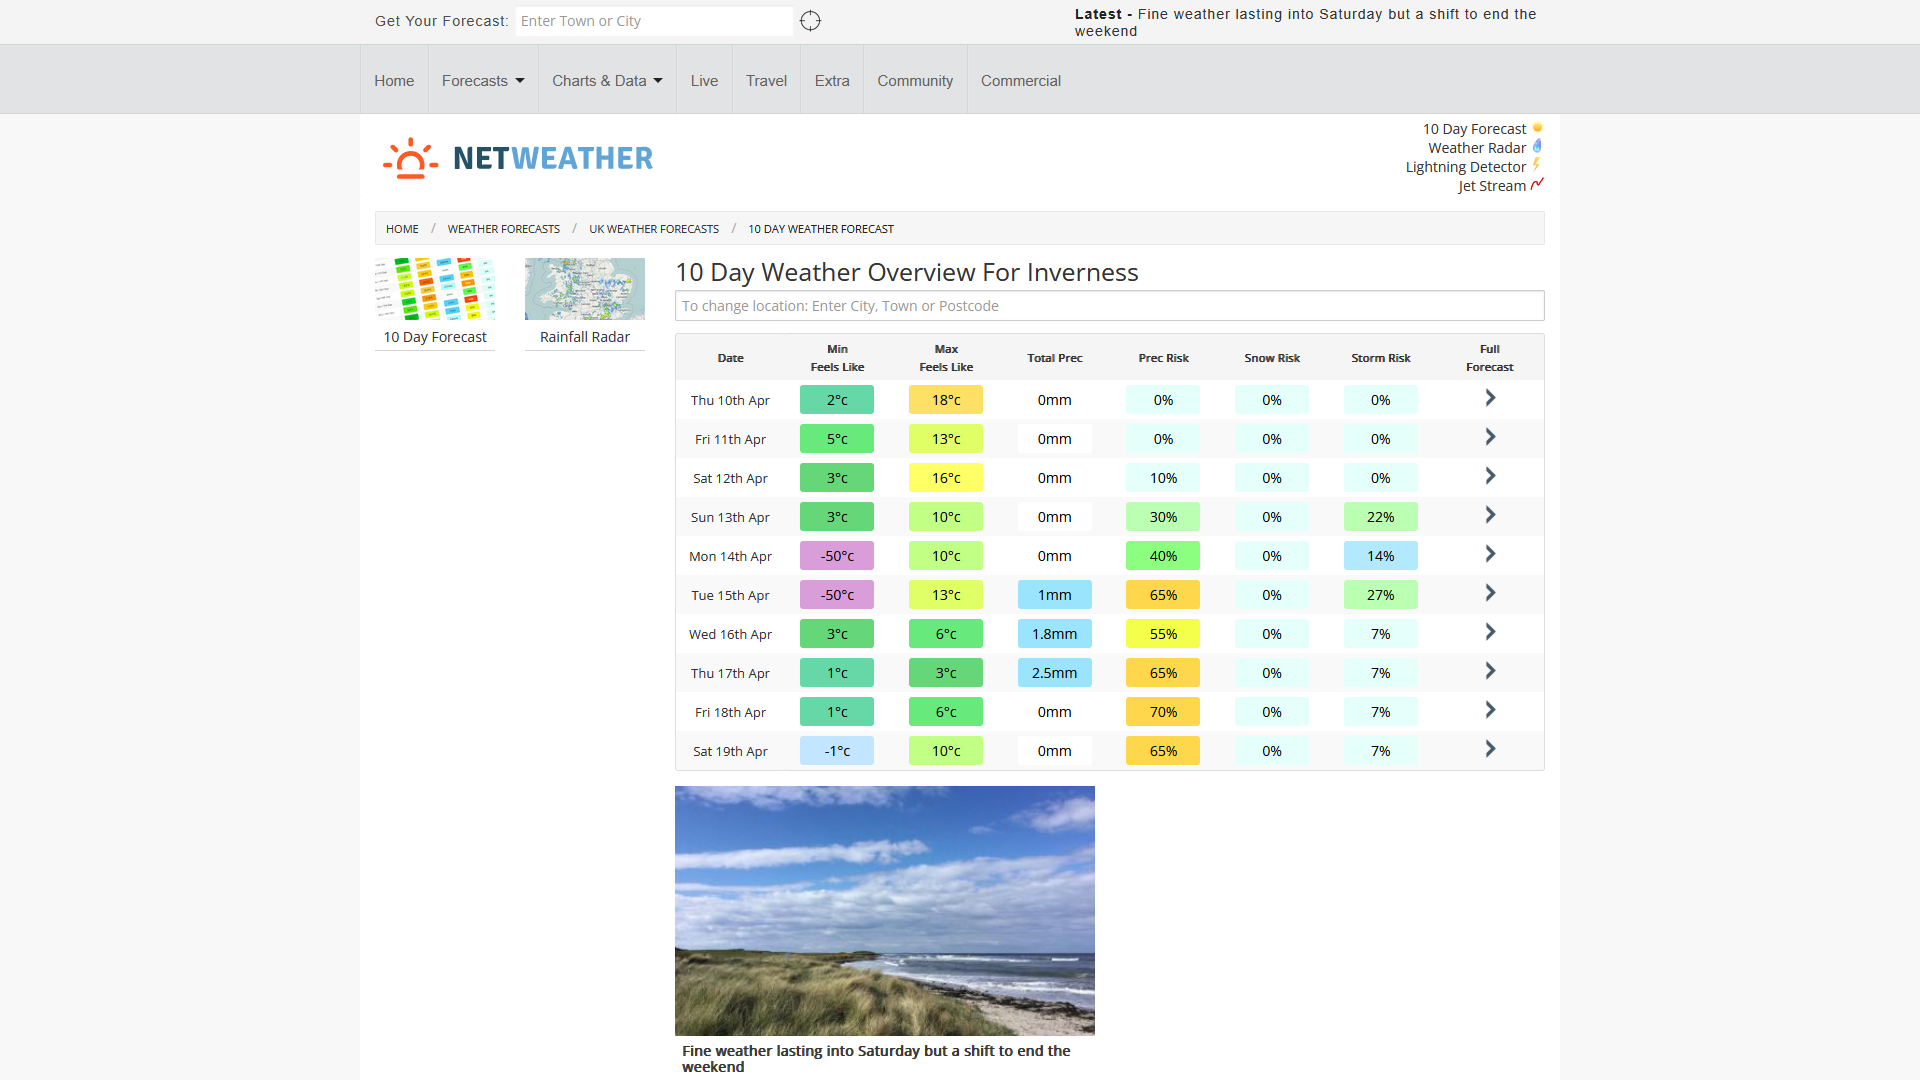The image size is (1920, 1080).
Task: Open full forecast arrow for Sat 19th Apr
Action: coord(1490,749)
